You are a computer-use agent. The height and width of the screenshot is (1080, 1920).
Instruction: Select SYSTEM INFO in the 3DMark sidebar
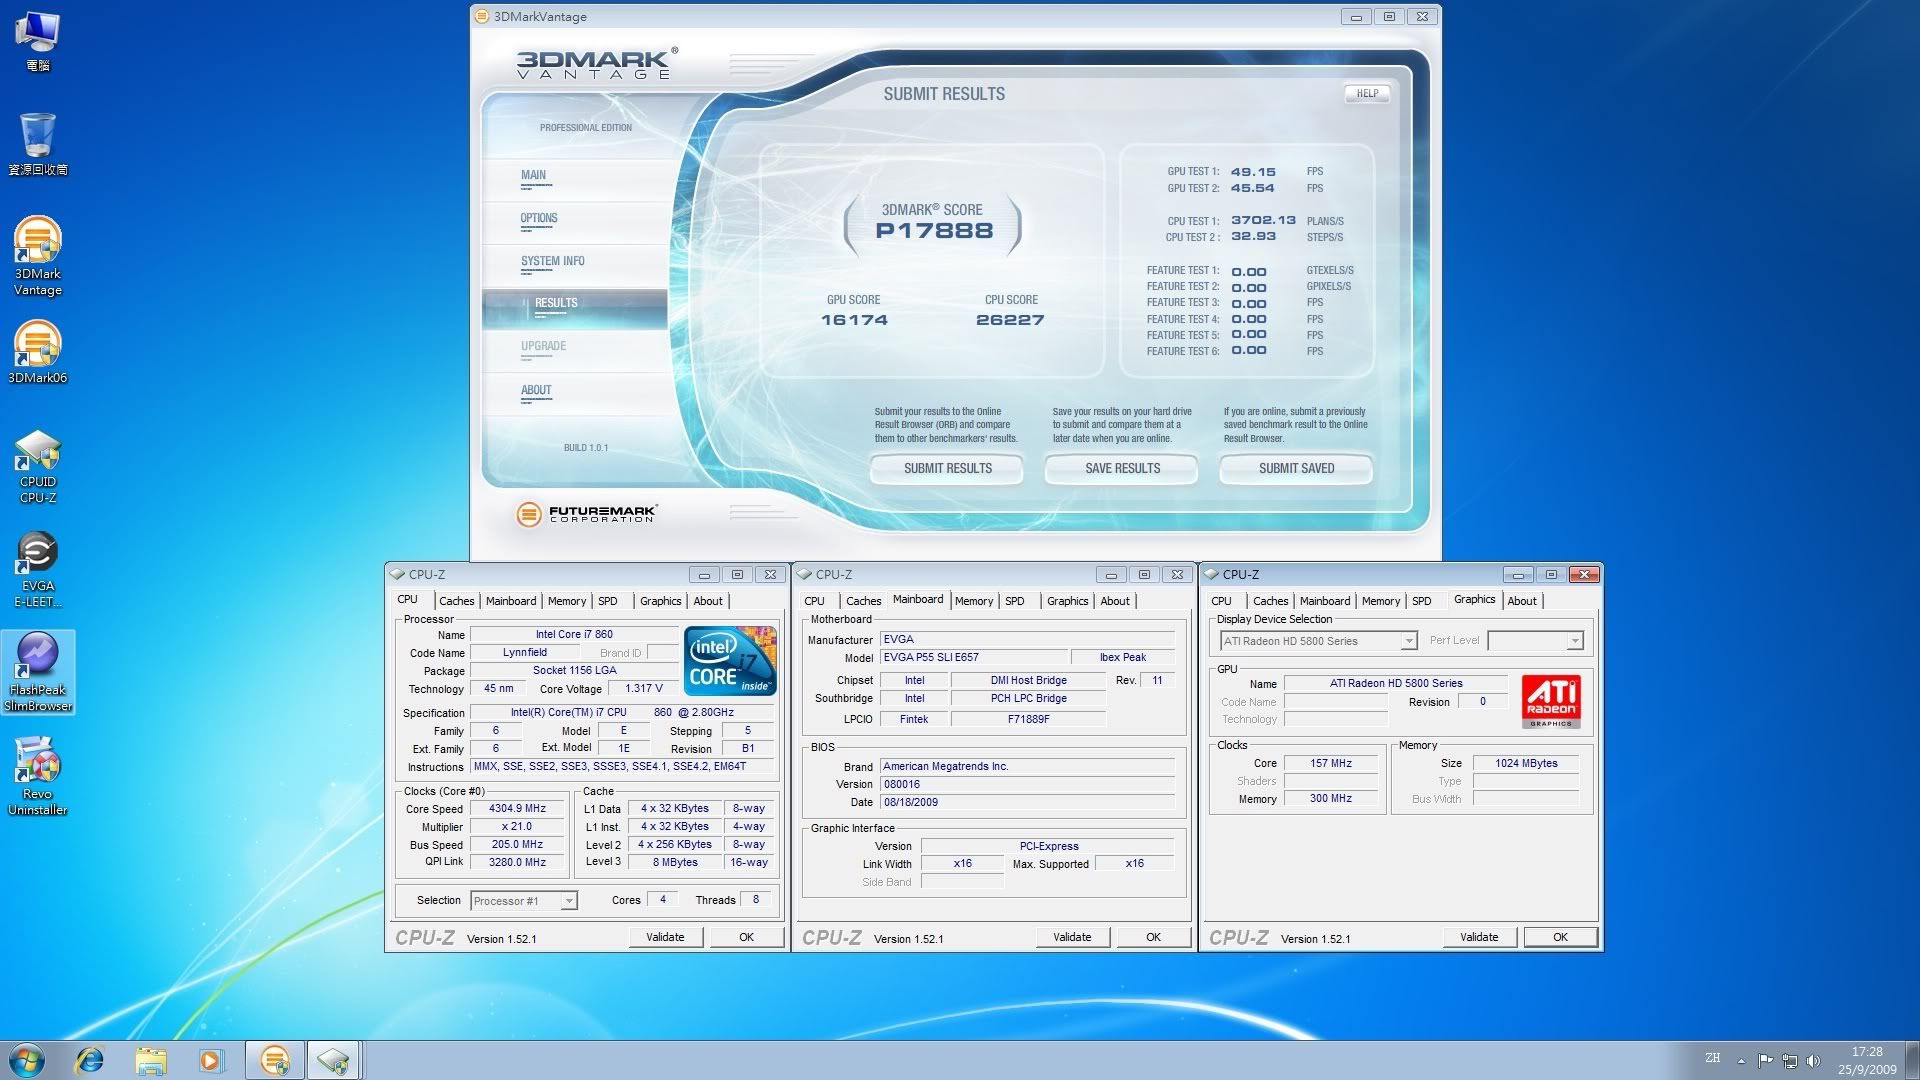click(552, 261)
